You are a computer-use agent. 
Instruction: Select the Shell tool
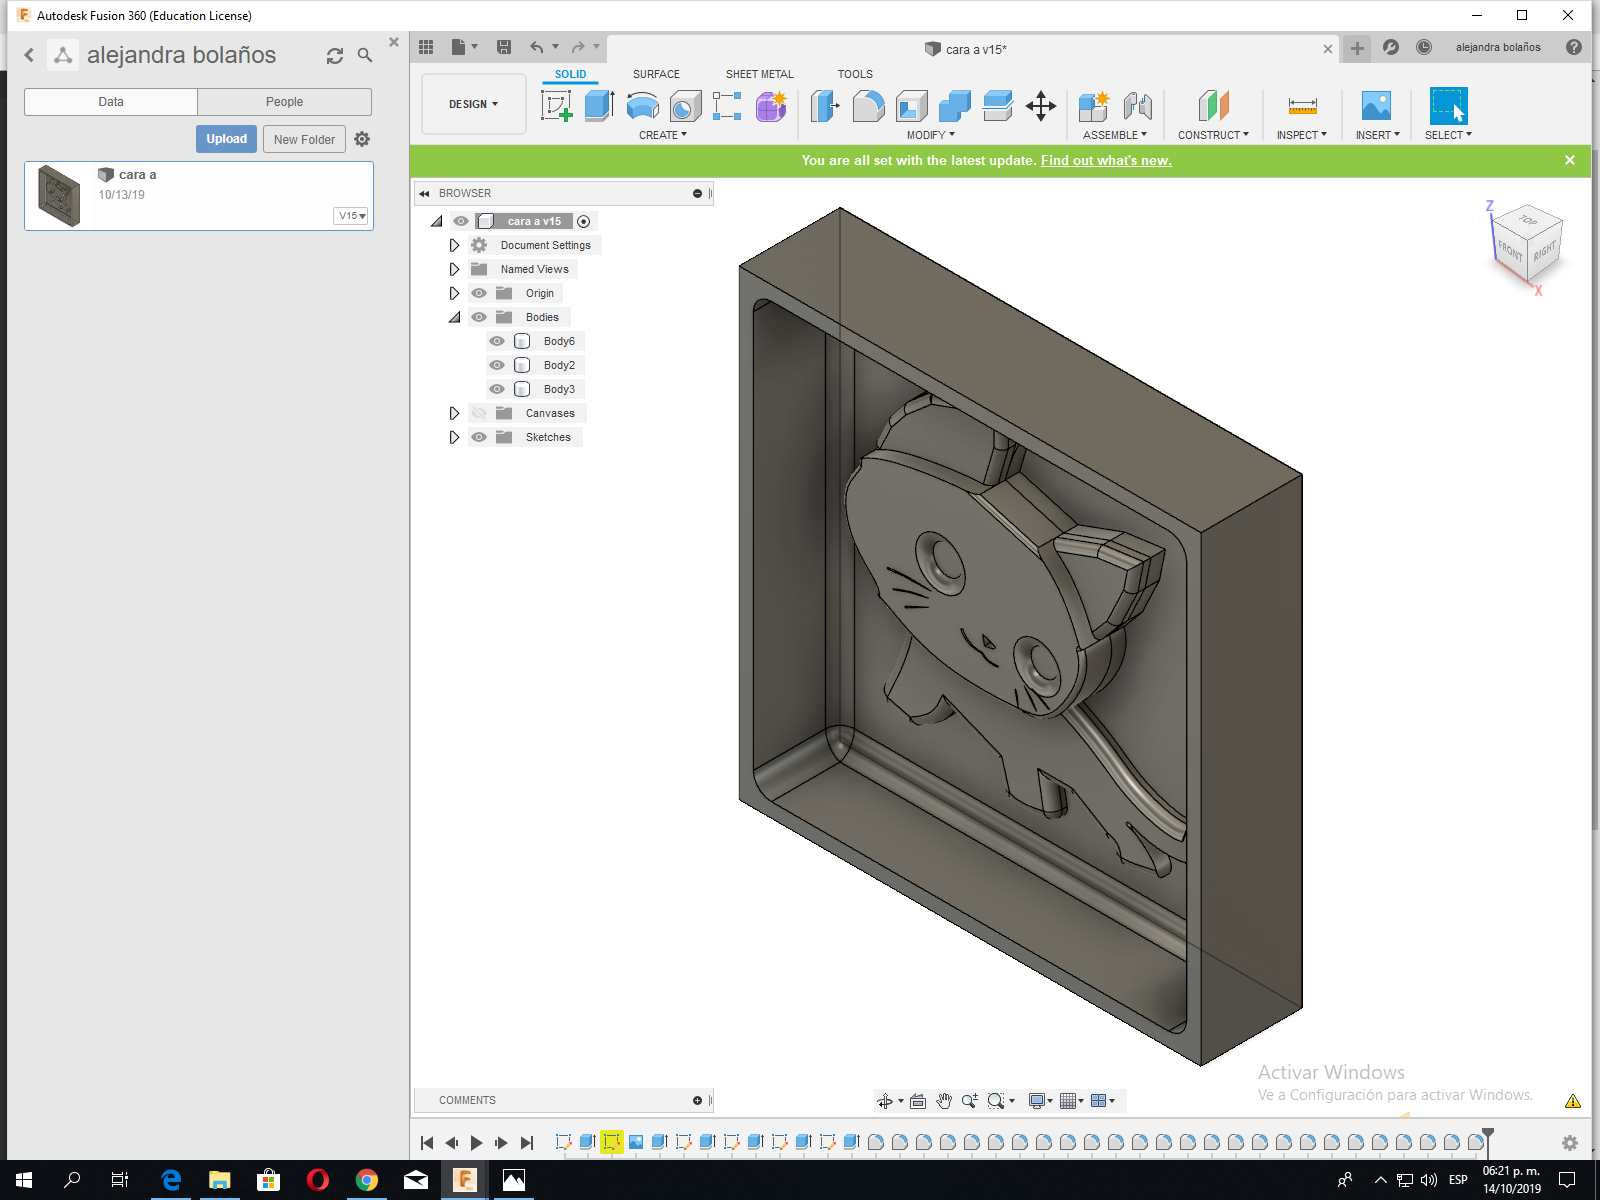(911, 105)
